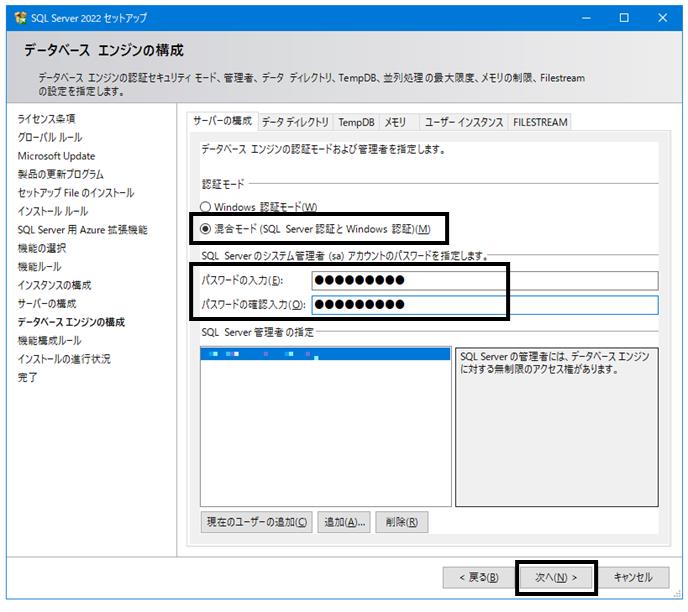Click 機能構成ルール step
688x612 pixels.
tap(50, 340)
